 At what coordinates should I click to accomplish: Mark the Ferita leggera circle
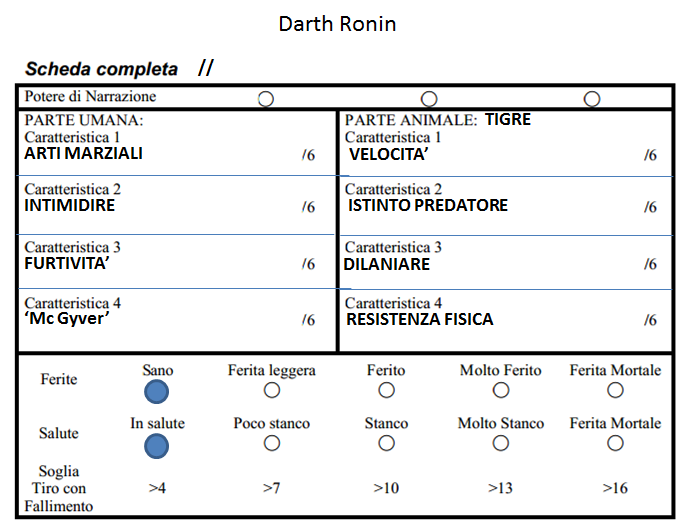tap(271, 390)
